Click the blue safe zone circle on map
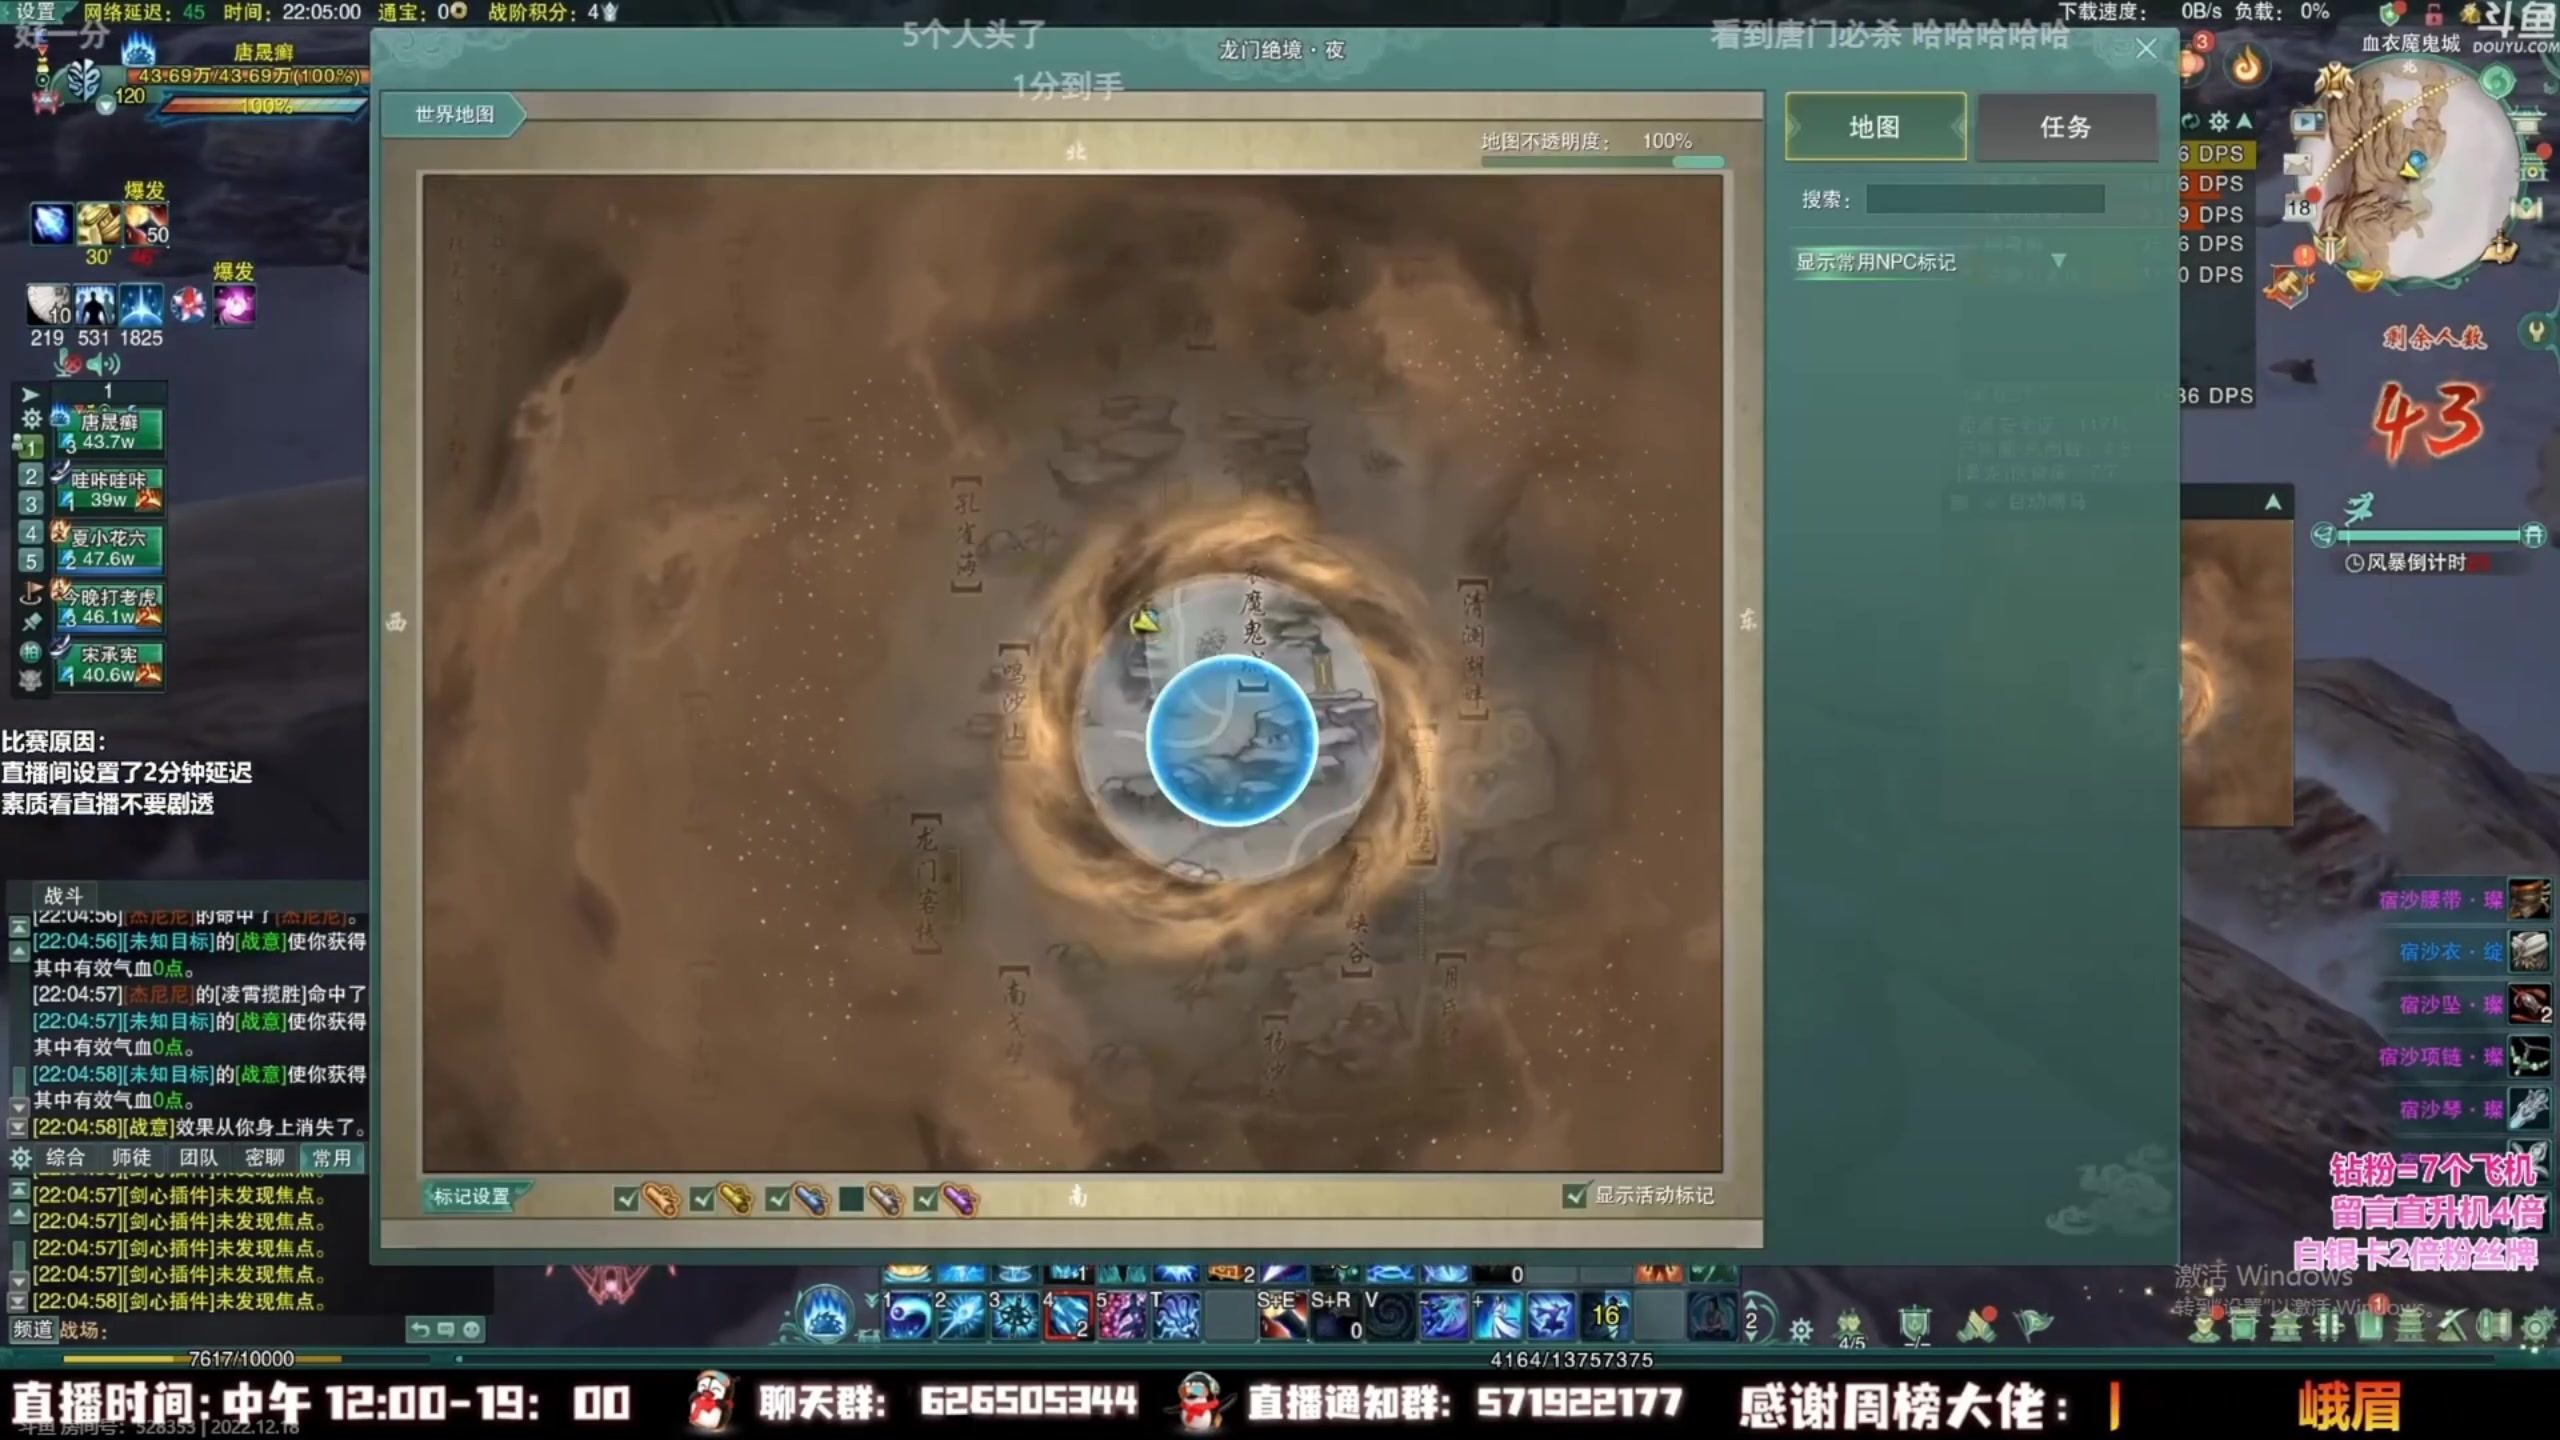The width and height of the screenshot is (2560, 1440). click(1231, 740)
